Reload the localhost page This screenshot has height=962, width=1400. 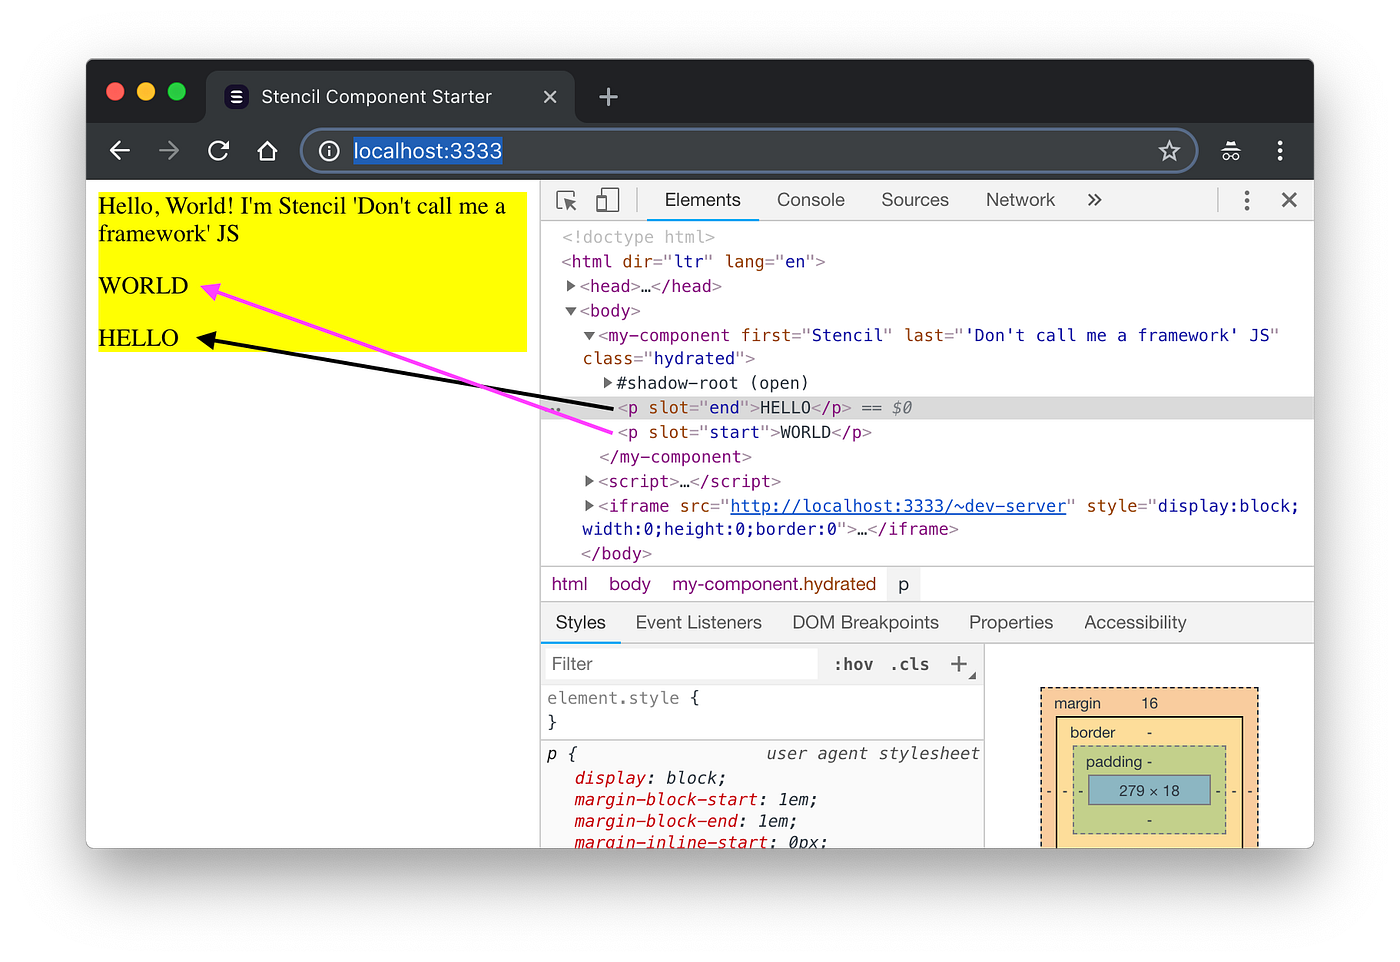(x=218, y=151)
